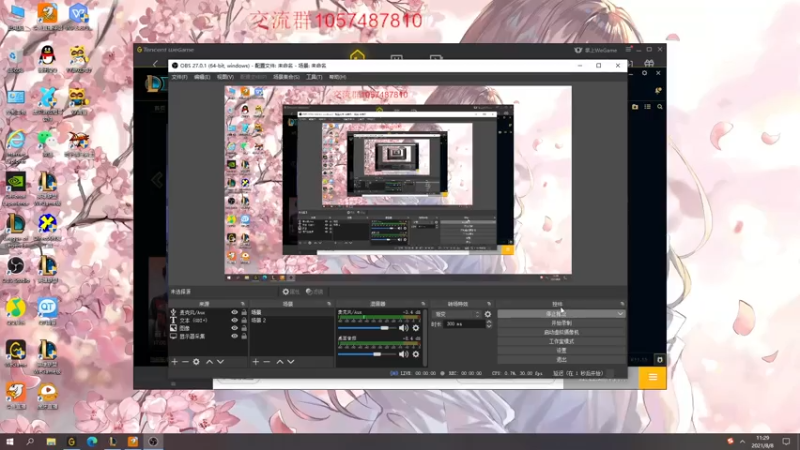The height and width of the screenshot is (450, 800).
Task: Mute the 桌面音频 mixer channel speaker icon
Action: point(404,354)
